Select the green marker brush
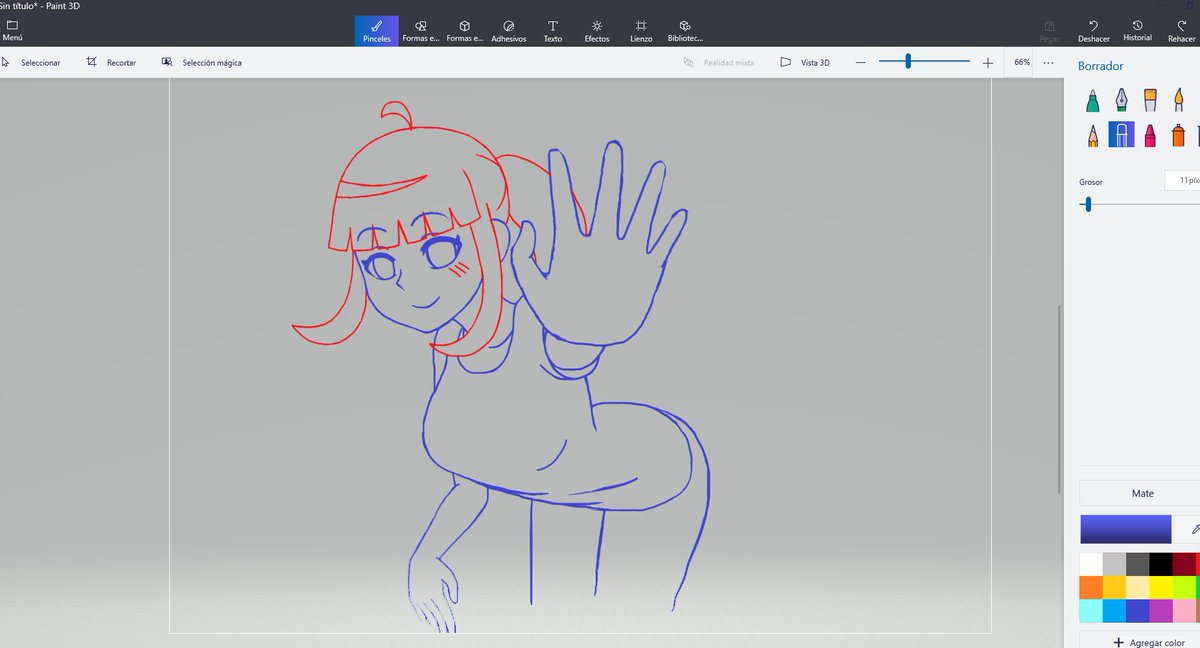Image resolution: width=1200 pixels, height=648 pixels. point(1093,100)
